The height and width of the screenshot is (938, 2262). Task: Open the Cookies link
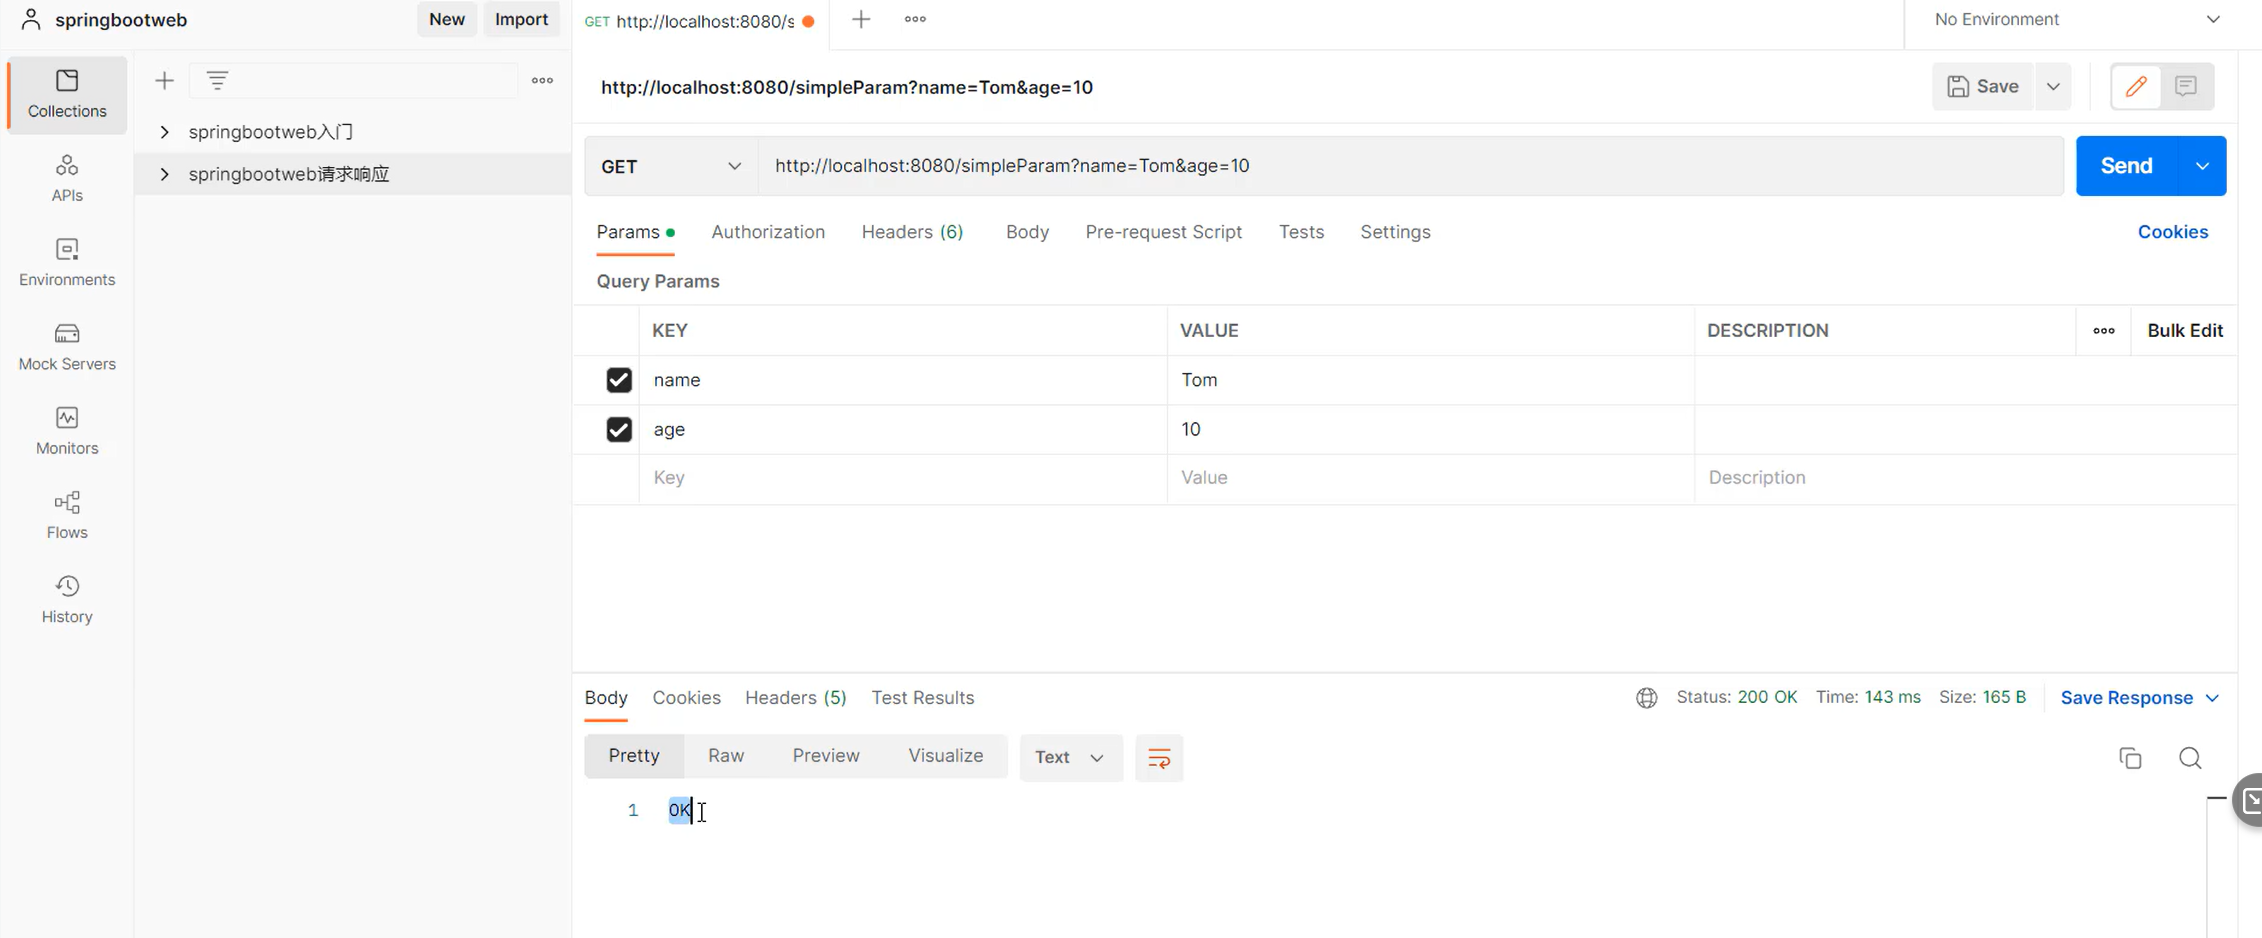tap(2172, 232)
